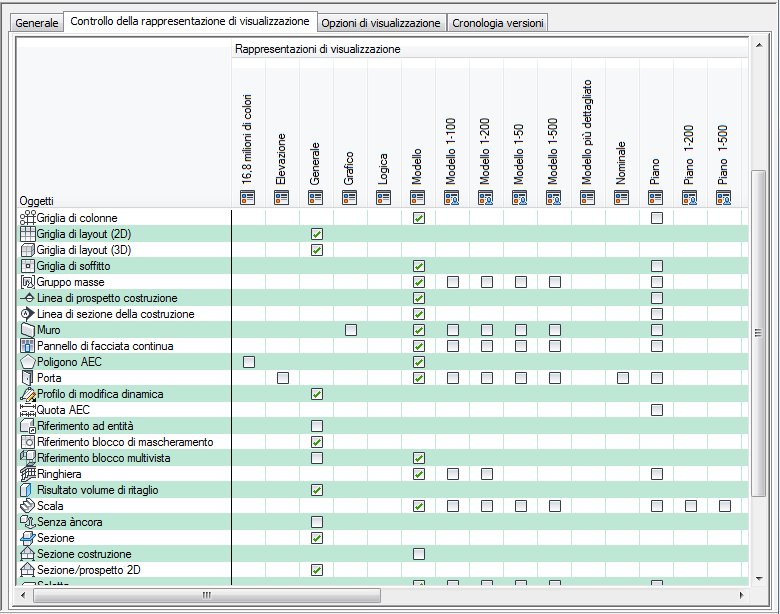This screenshot has width=780, height=614.
Task: Click the horizontal scrollbar left arrow
Action: click(x=23, y=595)
